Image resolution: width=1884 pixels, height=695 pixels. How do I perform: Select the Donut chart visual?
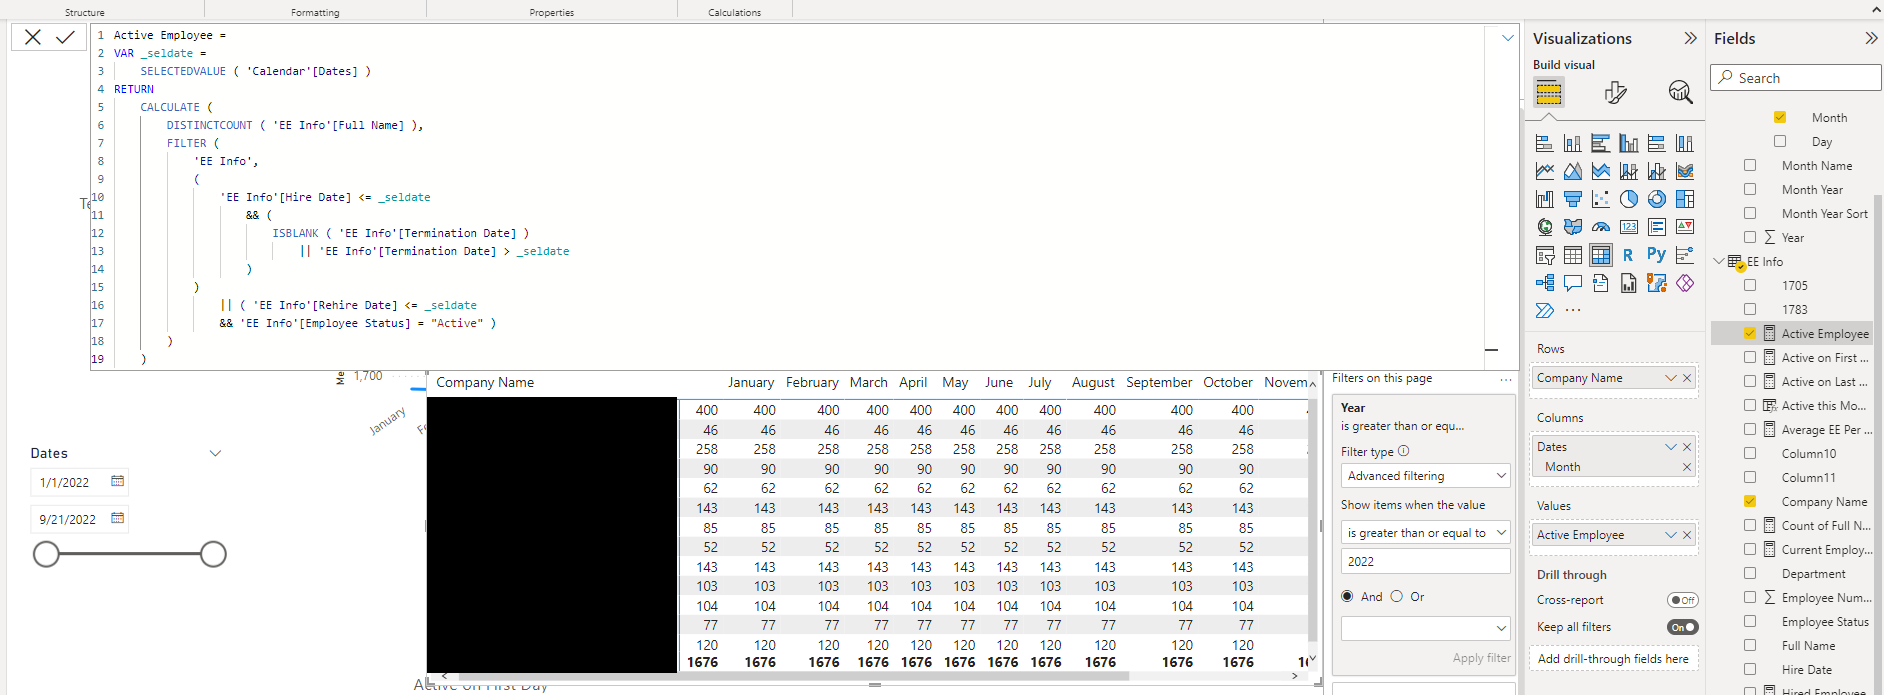click(x=1657, y=199)
